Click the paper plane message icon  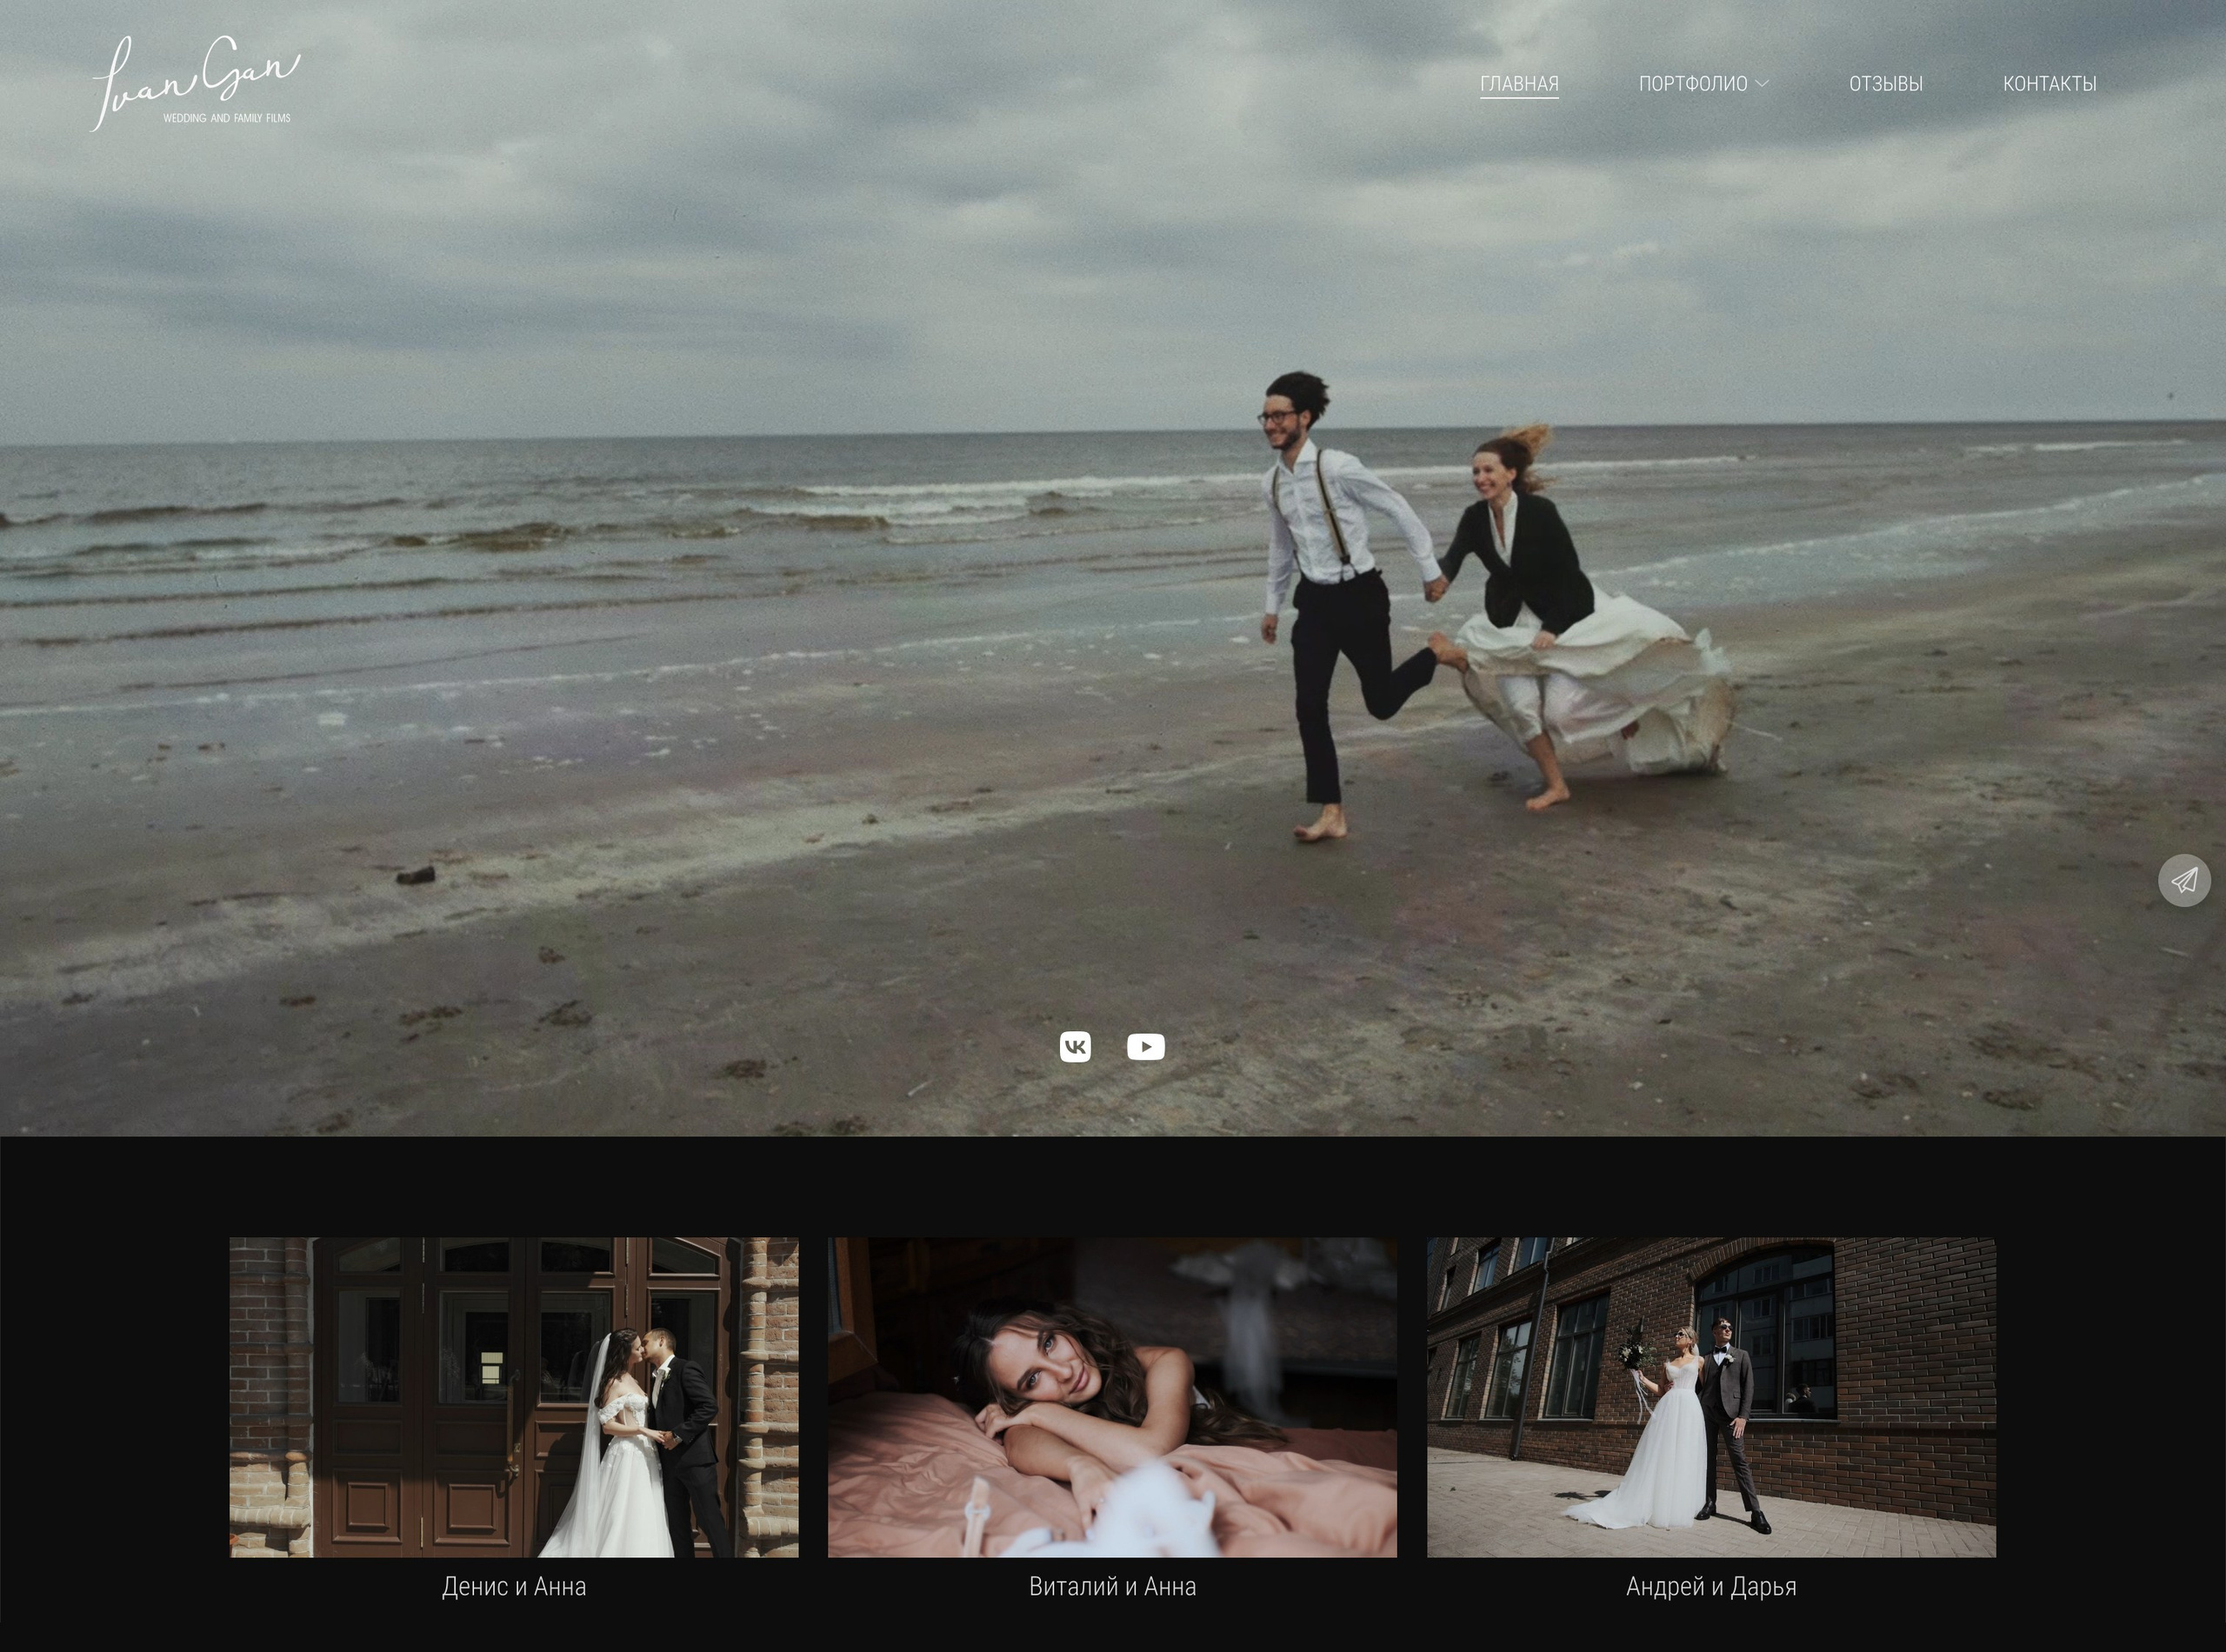tap(2184, 880)
